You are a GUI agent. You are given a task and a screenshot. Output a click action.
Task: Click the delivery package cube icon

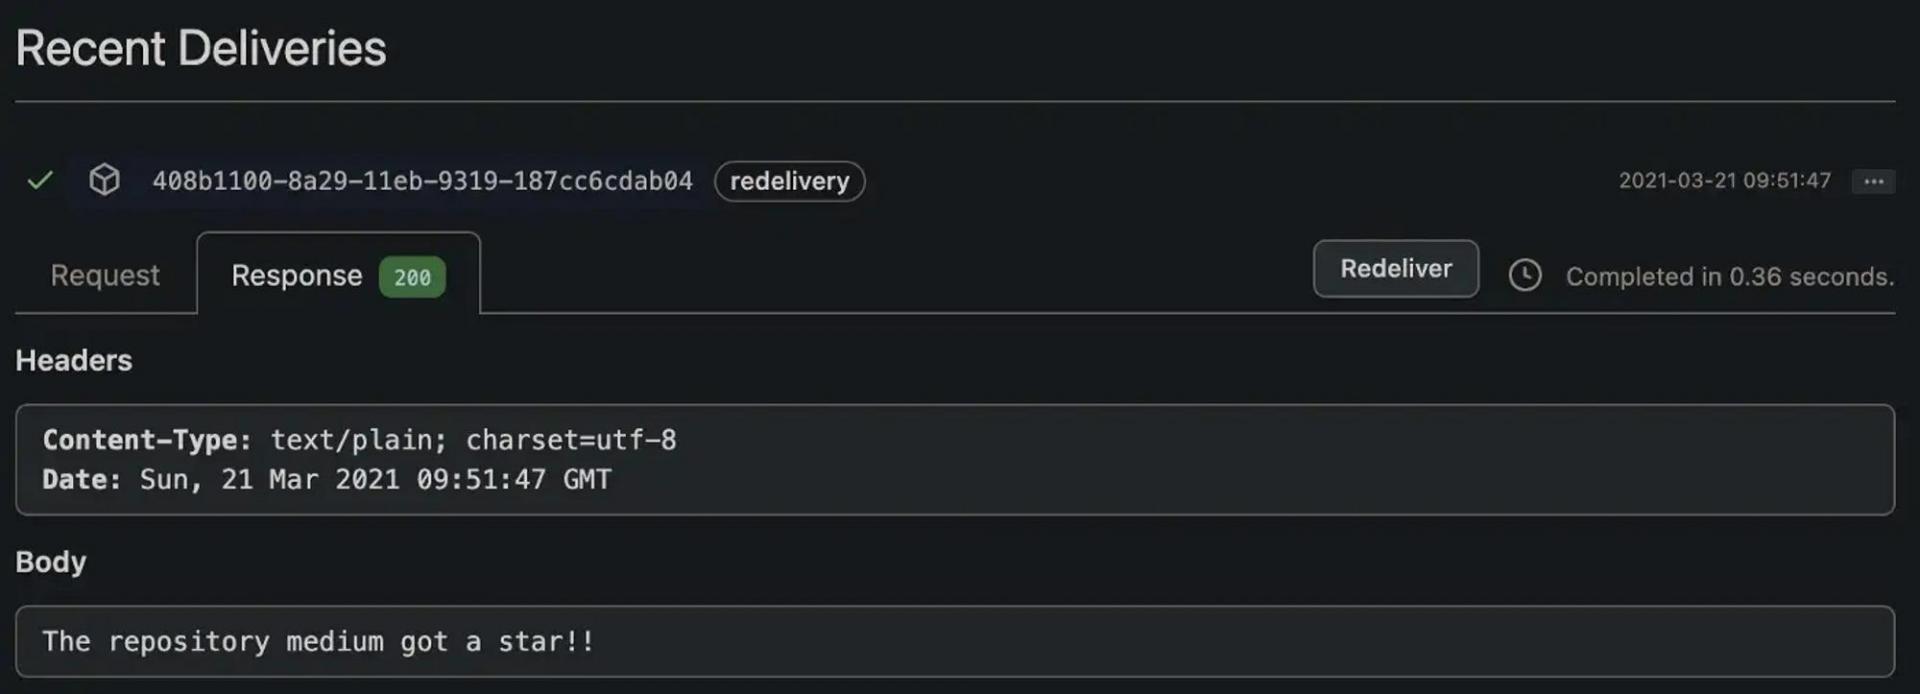(104, 180)
